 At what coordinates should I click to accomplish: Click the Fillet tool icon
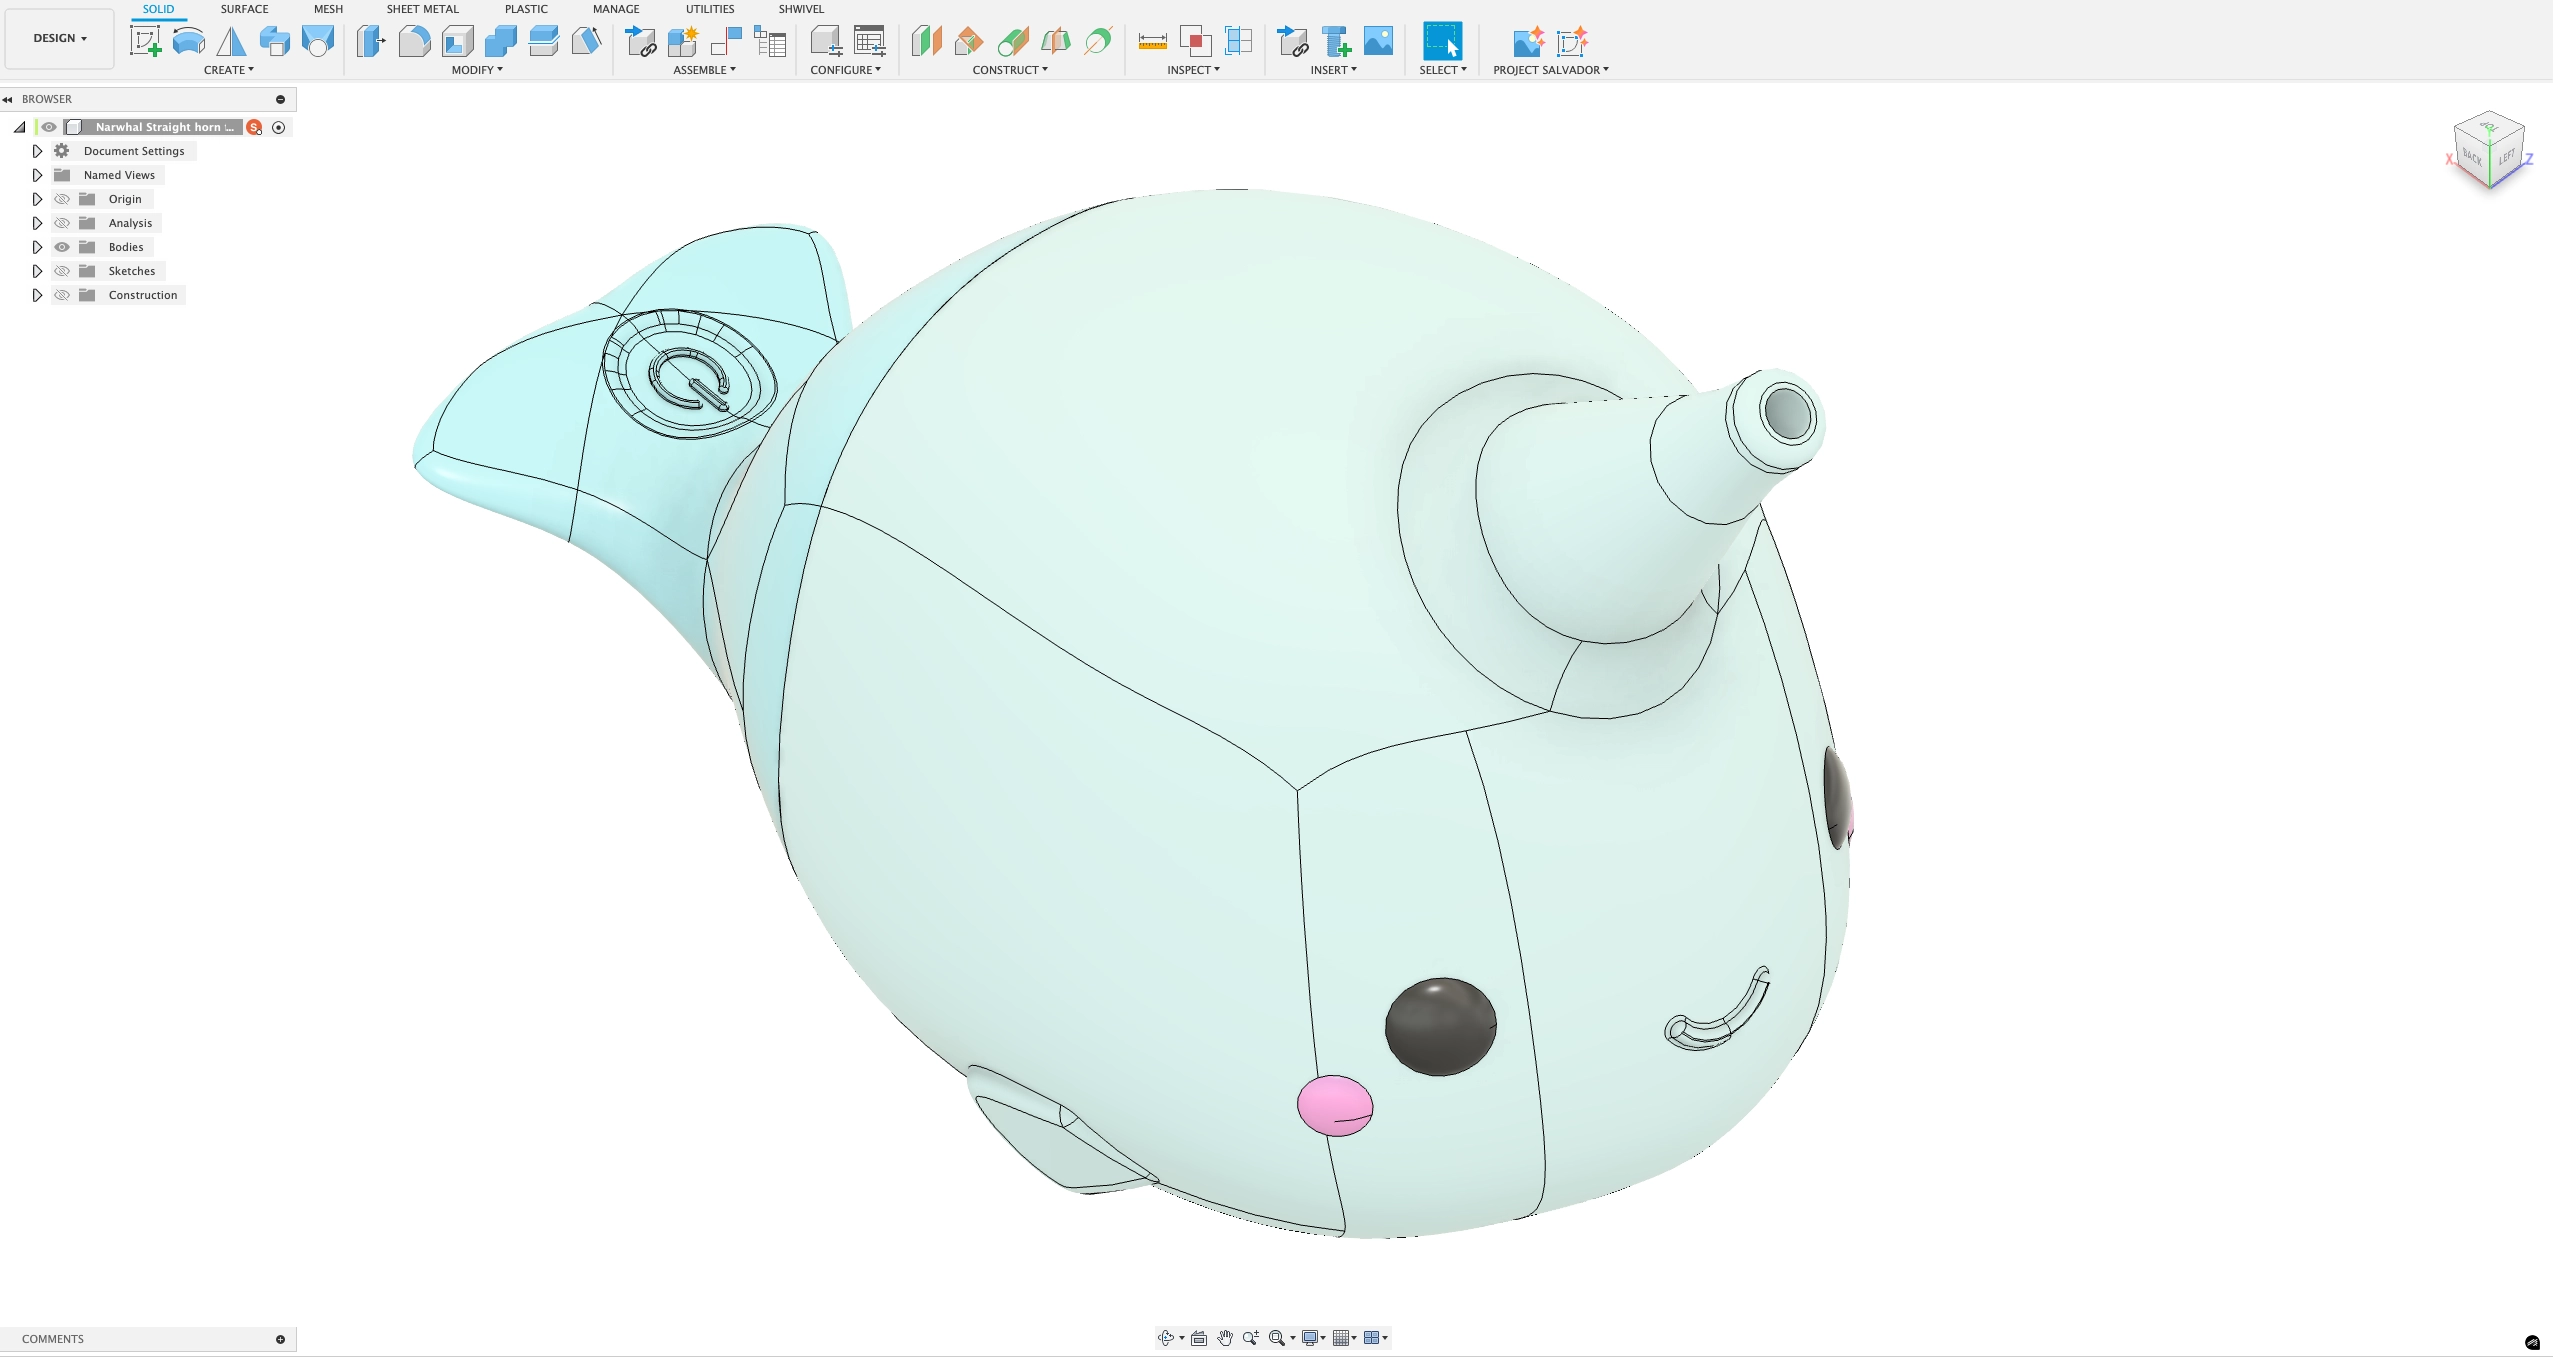(414, 41)
